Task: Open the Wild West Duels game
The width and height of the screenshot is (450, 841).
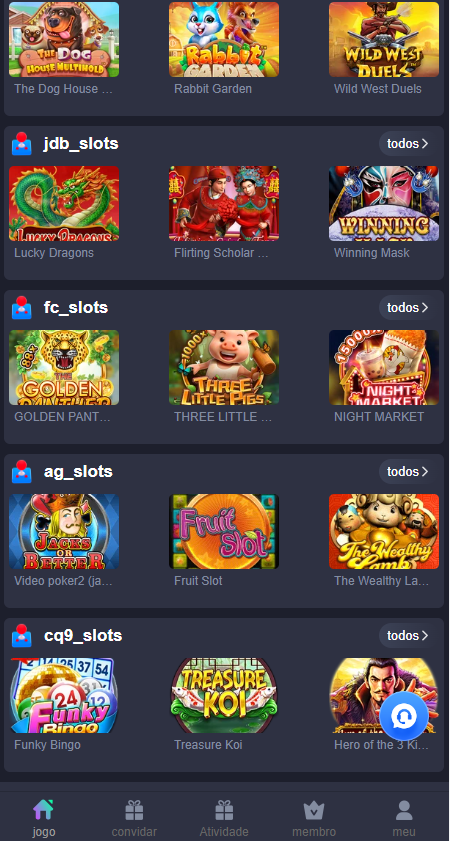Action: click(x=383, y=39)
